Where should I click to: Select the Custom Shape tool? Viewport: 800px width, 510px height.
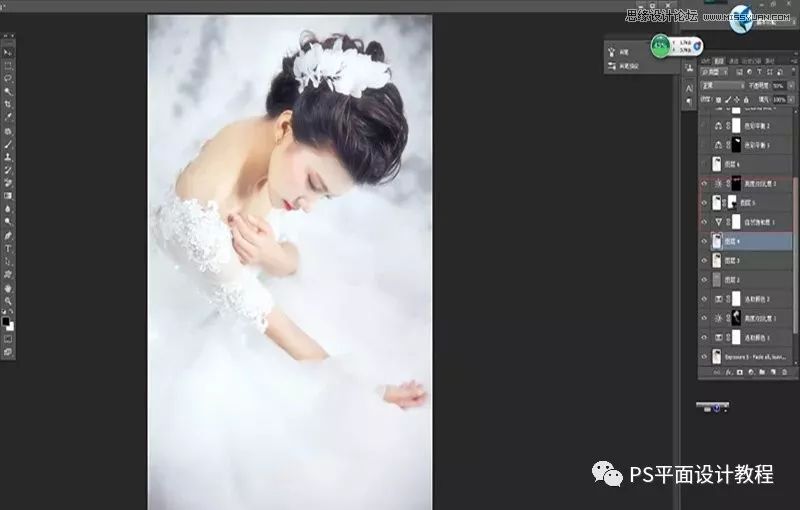[x=8, y=274]
